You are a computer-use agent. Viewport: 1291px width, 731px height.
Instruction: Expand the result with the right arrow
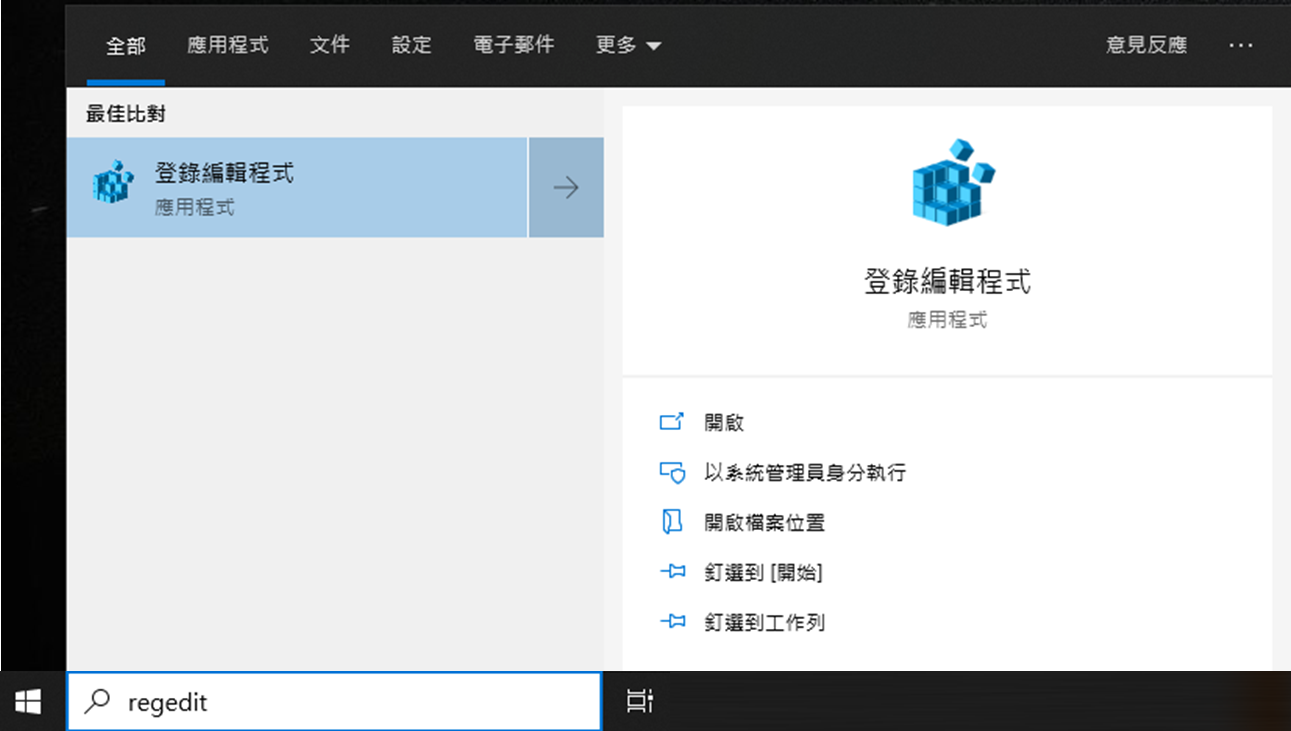click(x=566, y=188)
